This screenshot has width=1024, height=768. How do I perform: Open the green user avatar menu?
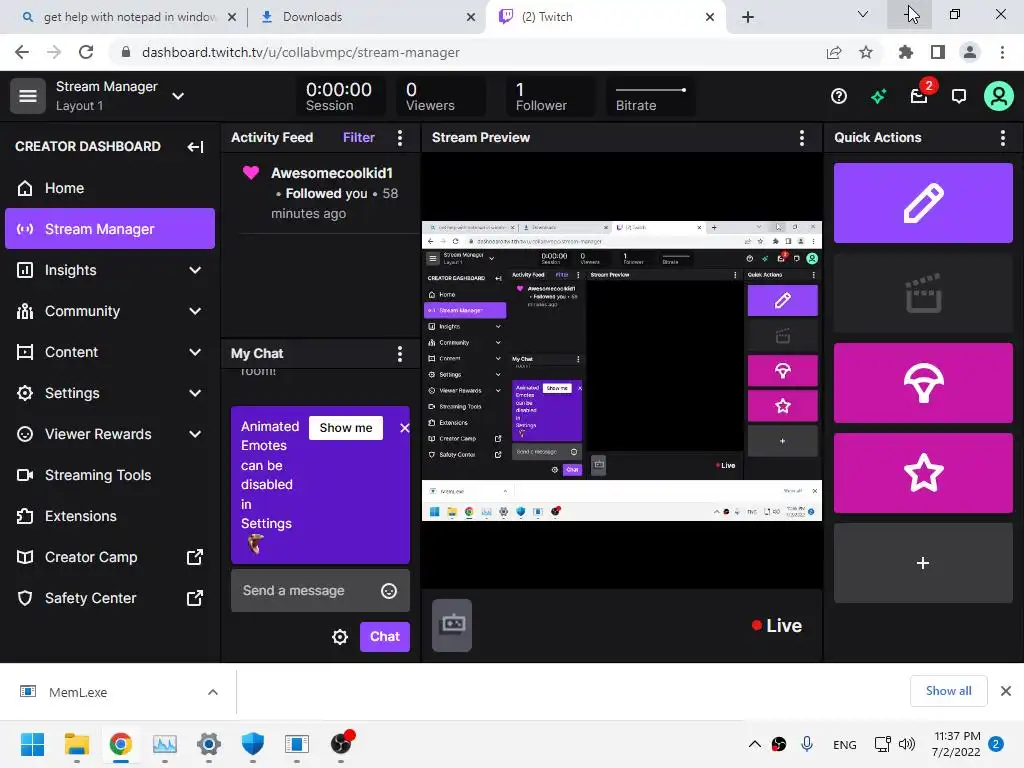coord(999,96)
